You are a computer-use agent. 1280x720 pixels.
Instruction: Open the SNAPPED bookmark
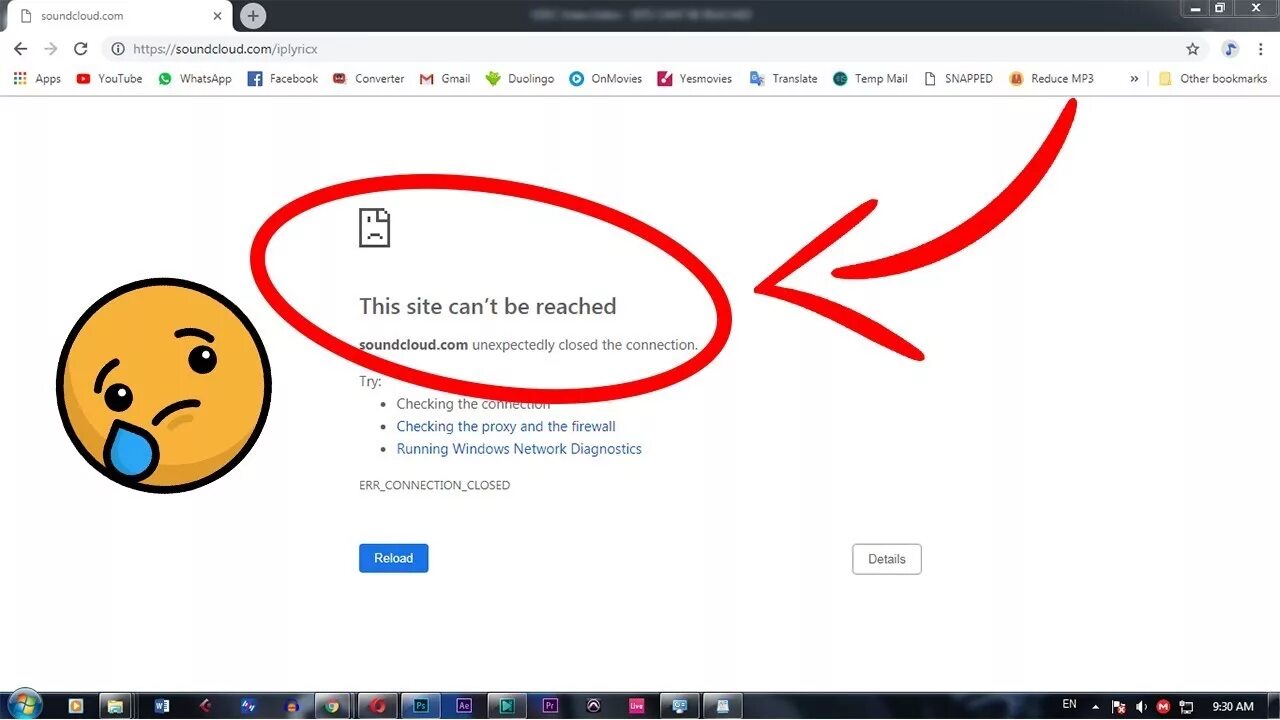pyautogui.click(x=958, y=79)
